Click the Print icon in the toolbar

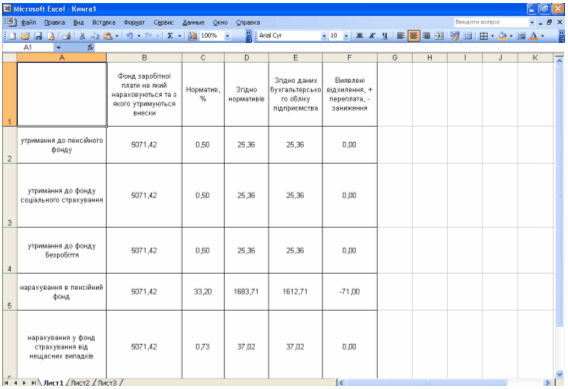[x=66, y=36]
